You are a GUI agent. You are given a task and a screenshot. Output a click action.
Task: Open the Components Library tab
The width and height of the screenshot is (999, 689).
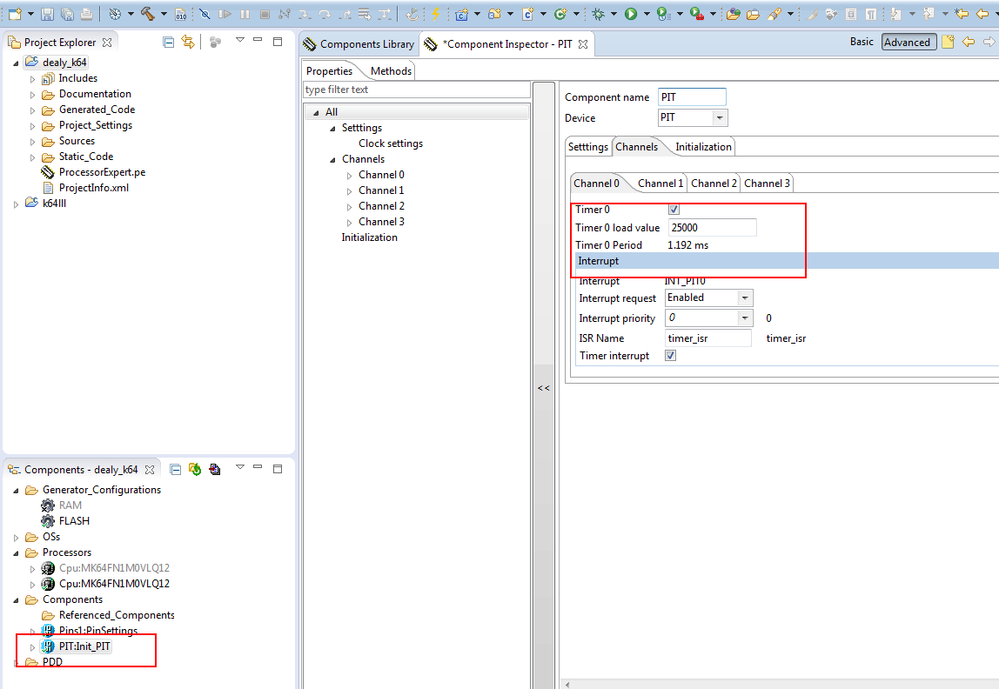359,44
